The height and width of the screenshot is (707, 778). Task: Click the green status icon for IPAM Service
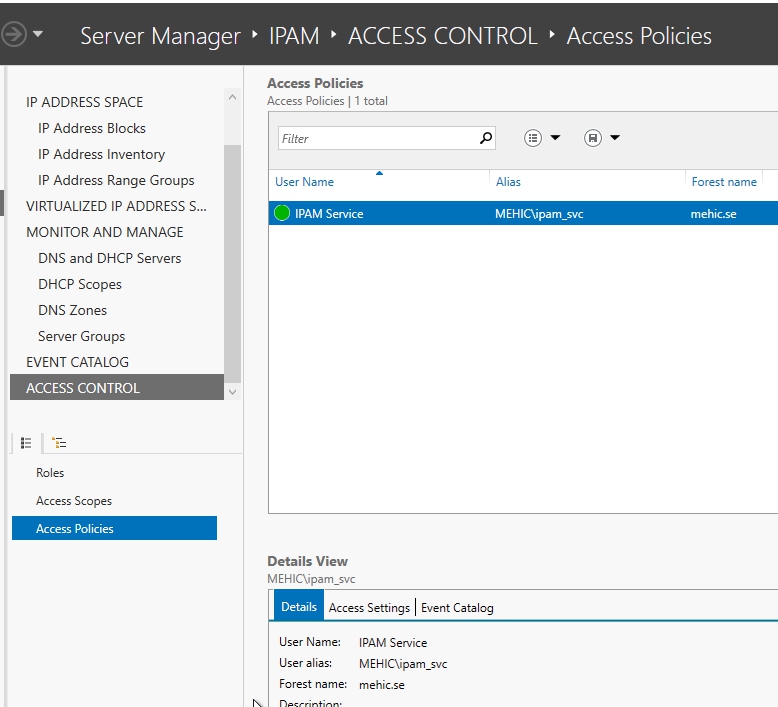coord(282,213)
